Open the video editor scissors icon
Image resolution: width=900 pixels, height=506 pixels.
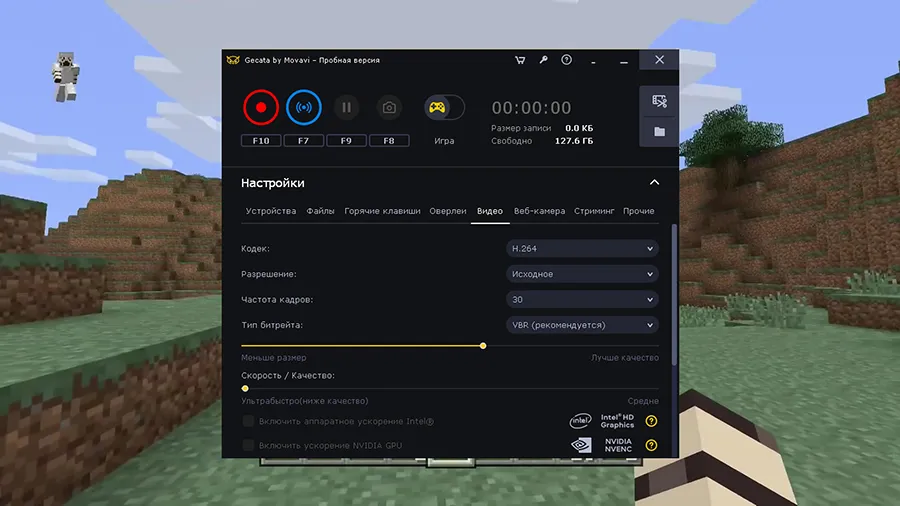659,101
